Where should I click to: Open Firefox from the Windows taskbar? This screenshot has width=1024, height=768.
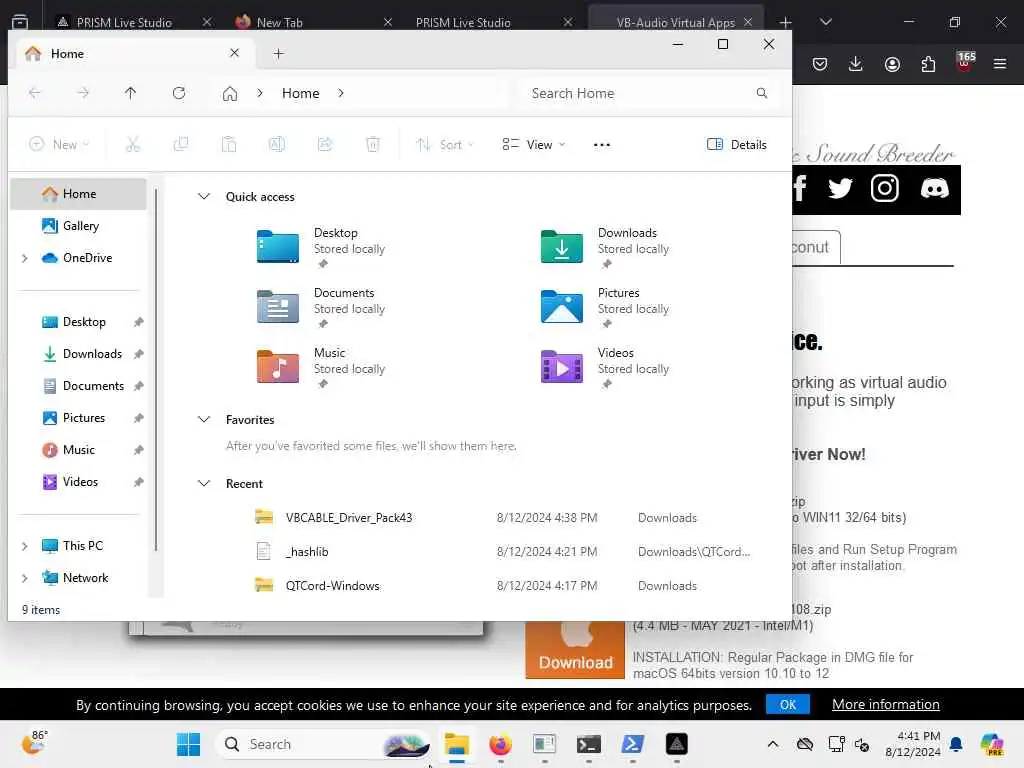[x=501, y=744]
